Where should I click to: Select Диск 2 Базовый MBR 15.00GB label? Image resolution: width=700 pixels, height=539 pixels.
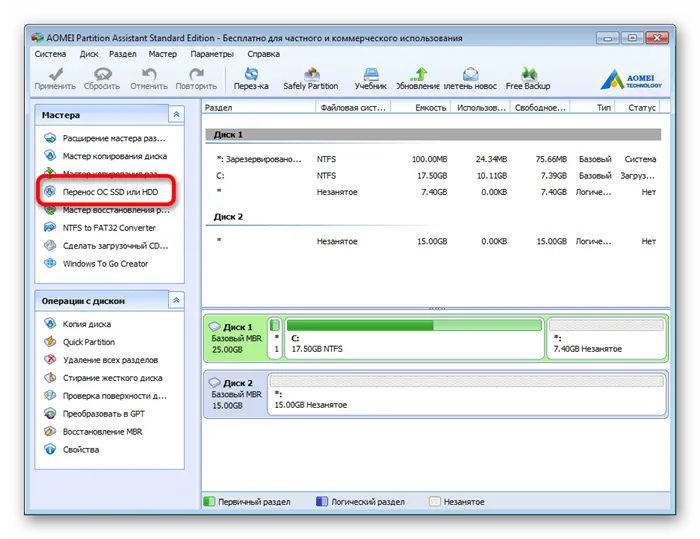236,394
